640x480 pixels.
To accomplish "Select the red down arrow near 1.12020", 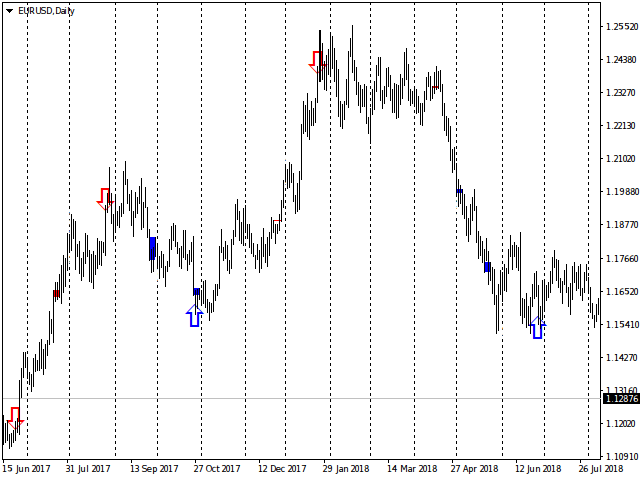I will click(x=15, y=418).
